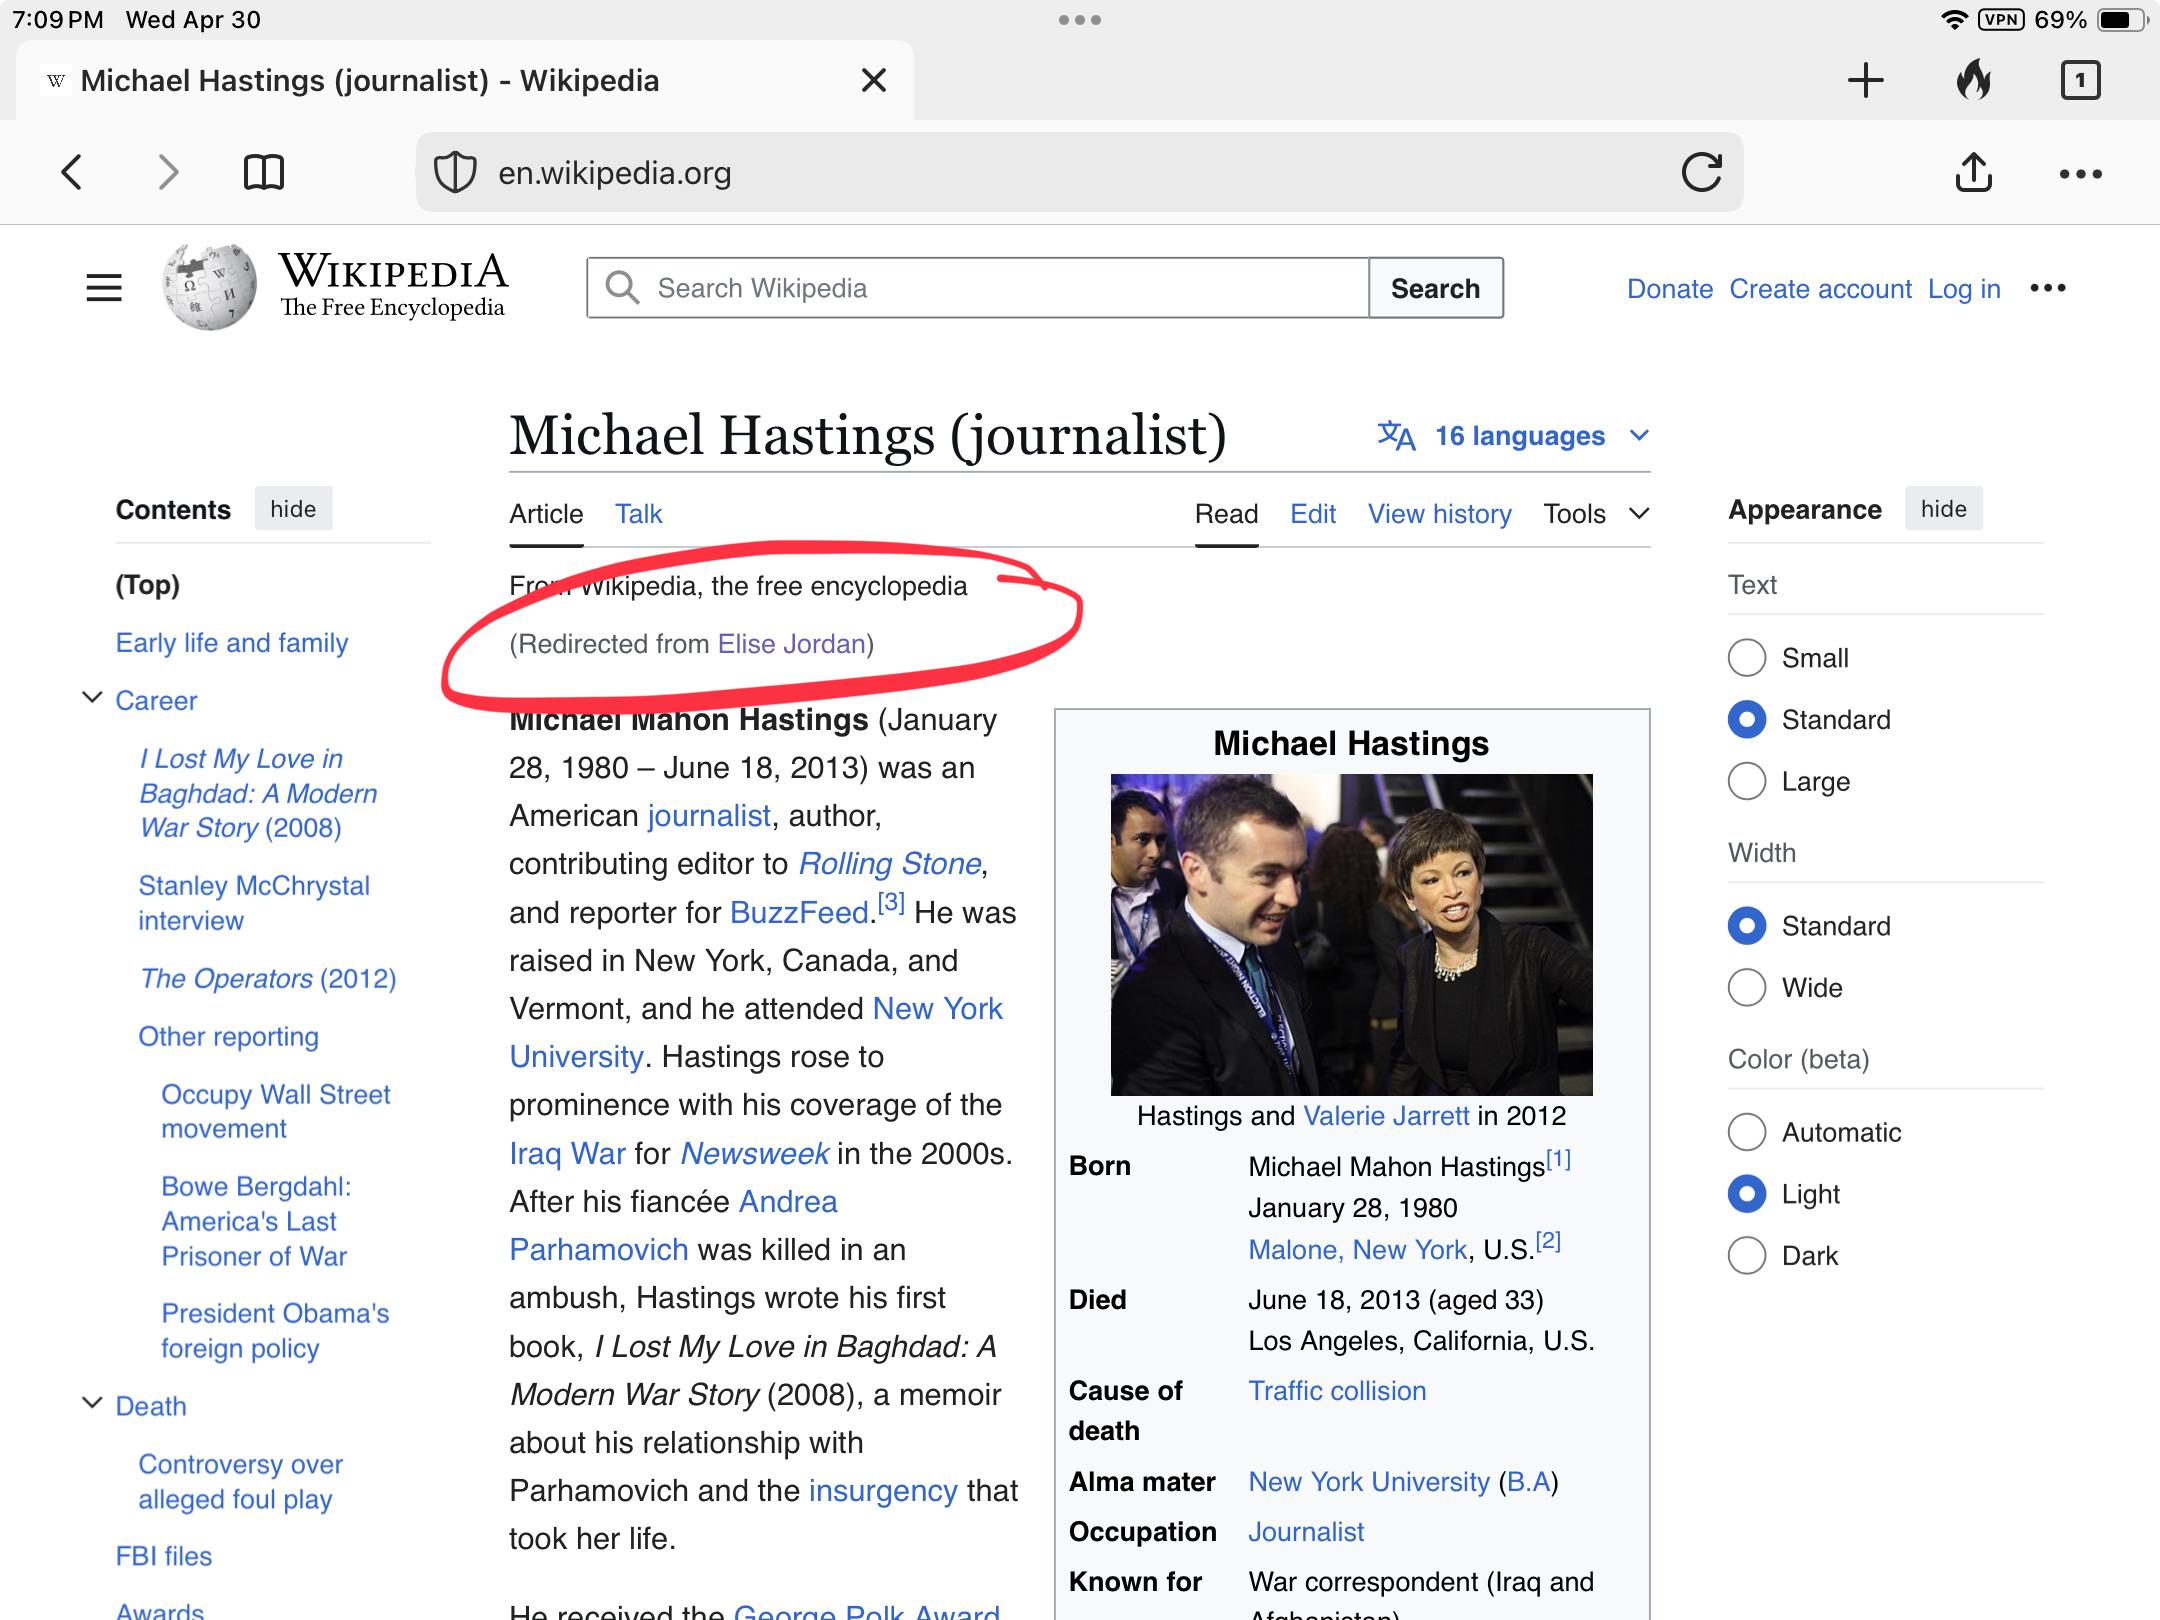This screenshot has width=2160, height=1620.
Task: Open the share sheet icon
Action: (x=1973, y=171)
